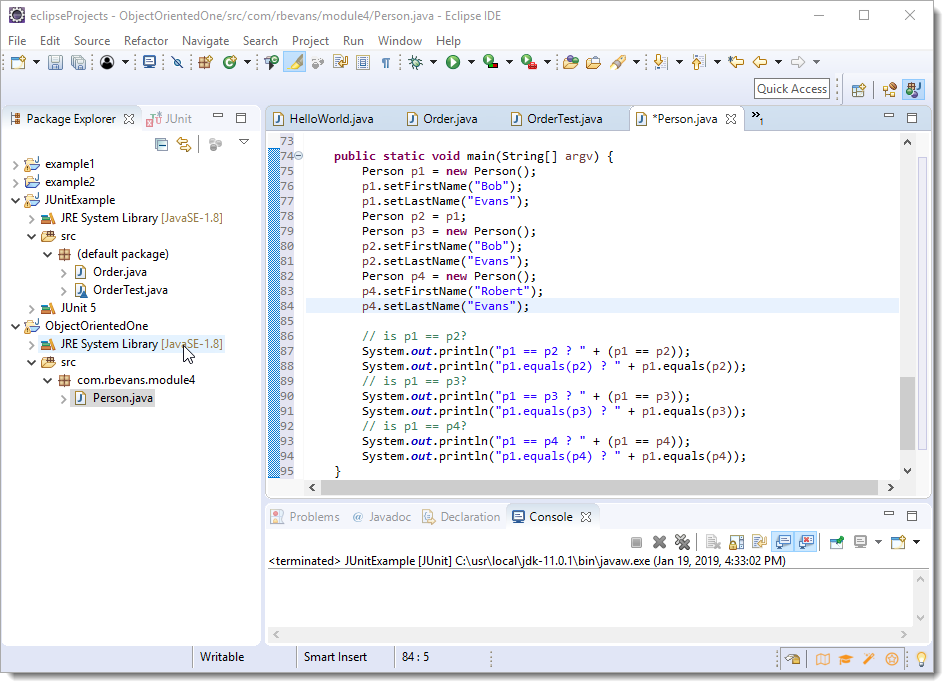
Task: Run the program with green play button
Action: tap(453, 62)
